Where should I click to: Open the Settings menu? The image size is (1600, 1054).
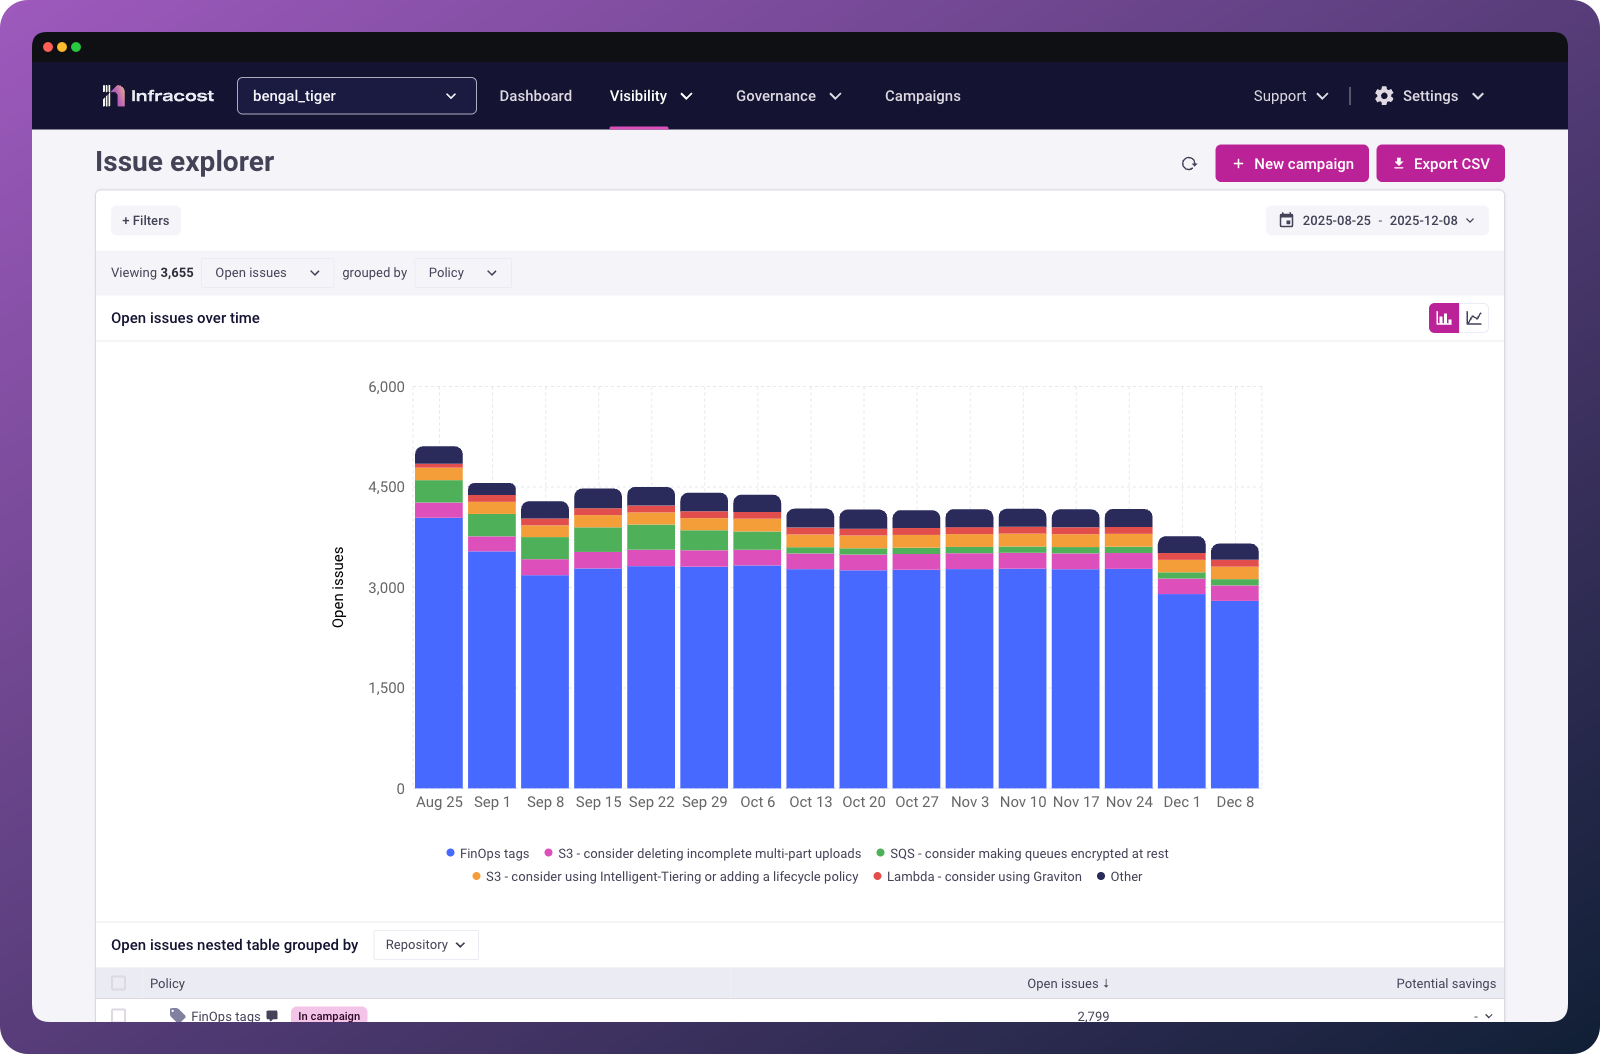[1430, 96]
